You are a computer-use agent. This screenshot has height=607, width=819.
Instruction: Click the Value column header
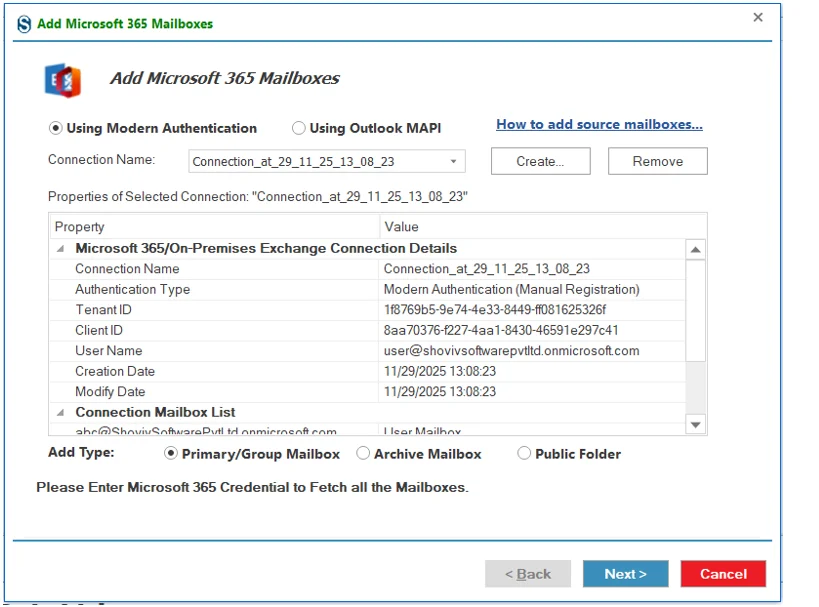coord(543,227)
